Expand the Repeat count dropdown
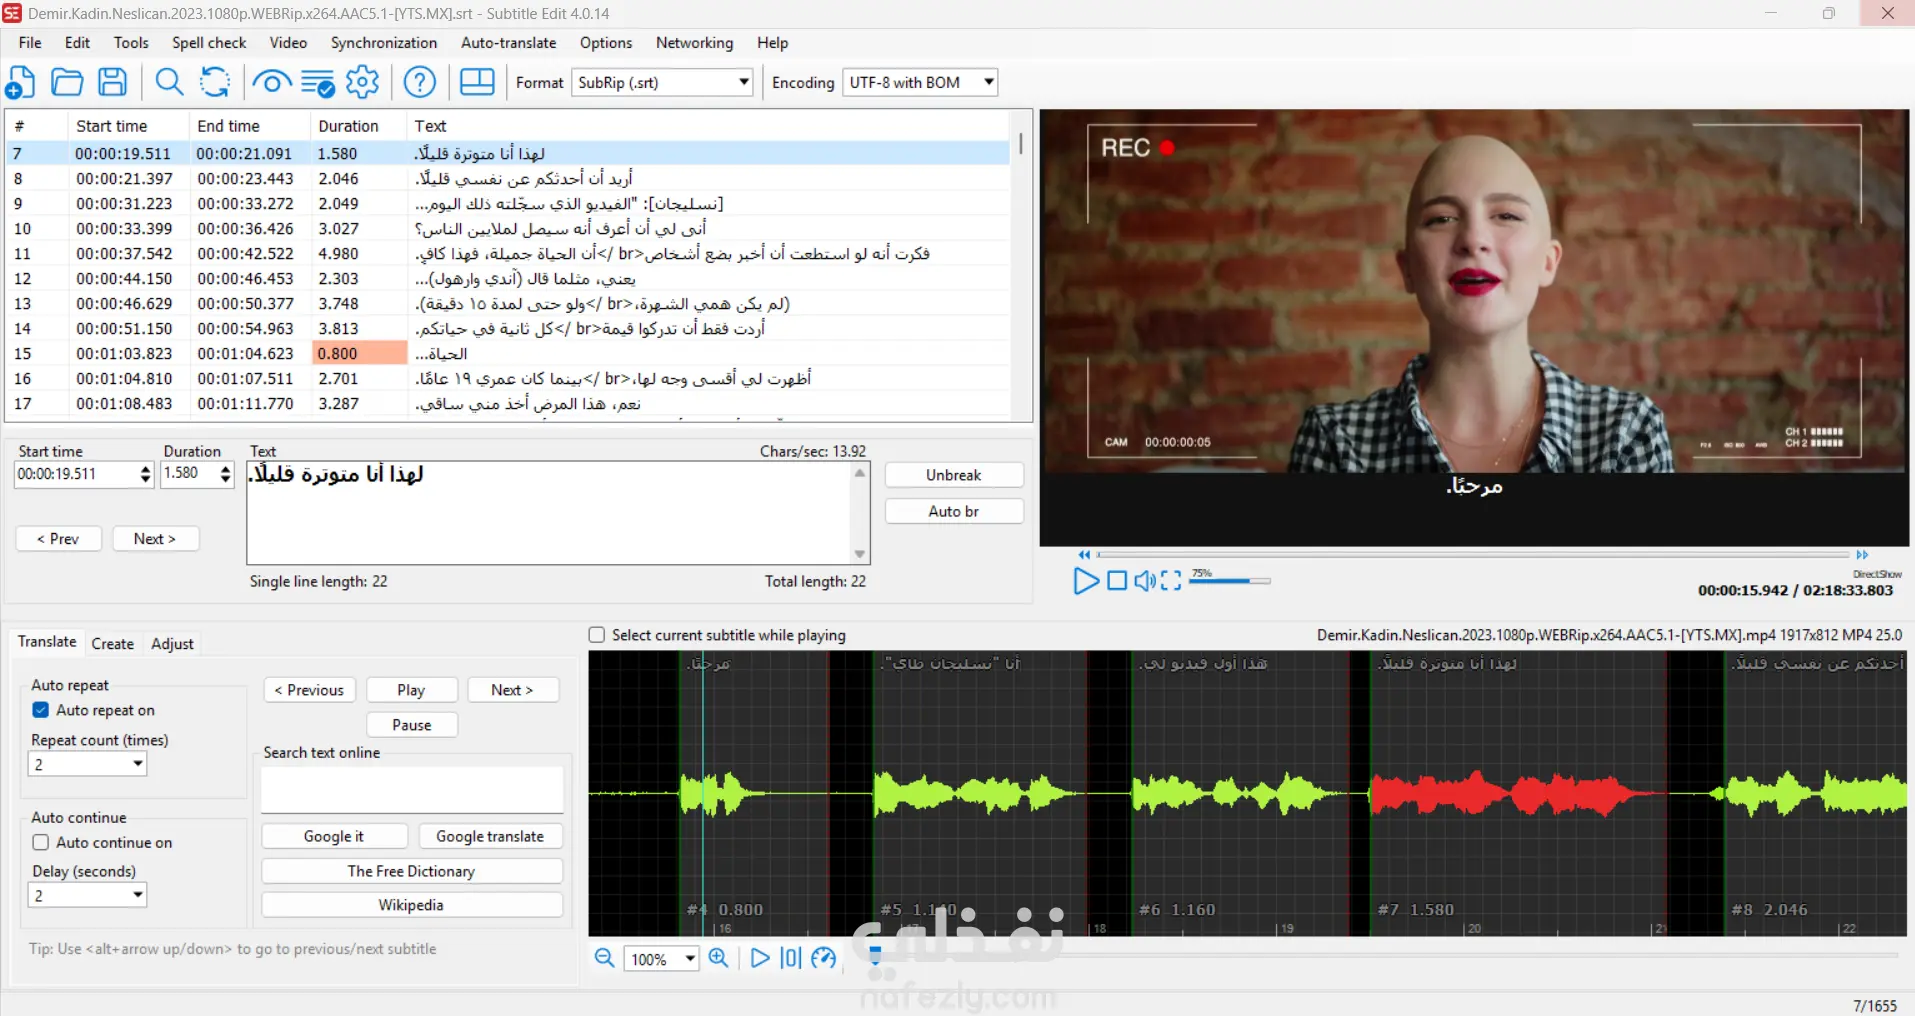The width and height of the screenshot is (1915, 1016). pos(138,764)
